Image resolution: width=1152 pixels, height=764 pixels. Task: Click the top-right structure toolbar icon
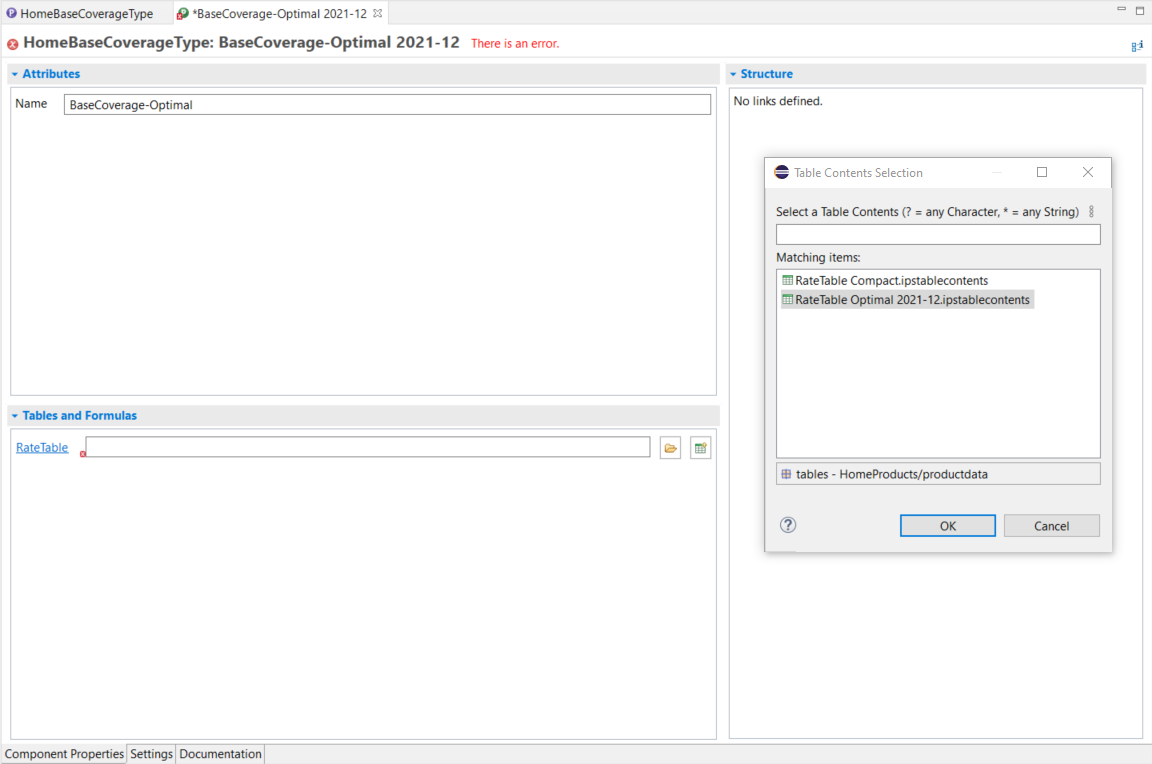point(1137,46)
